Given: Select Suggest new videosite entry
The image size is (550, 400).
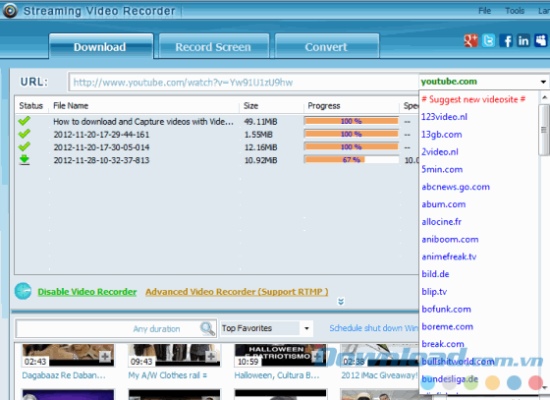Looking at the screenshot, I should point(473,99).
